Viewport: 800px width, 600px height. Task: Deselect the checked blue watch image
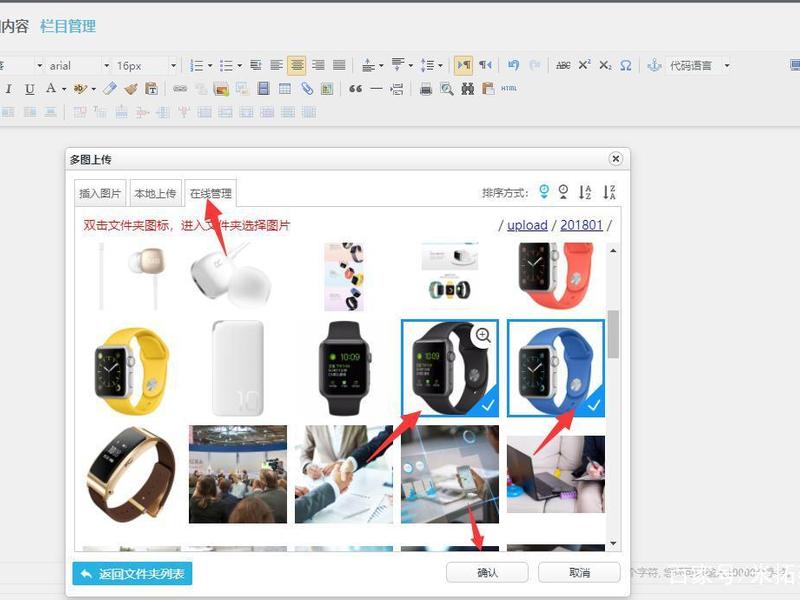click(x=556, y=368)
